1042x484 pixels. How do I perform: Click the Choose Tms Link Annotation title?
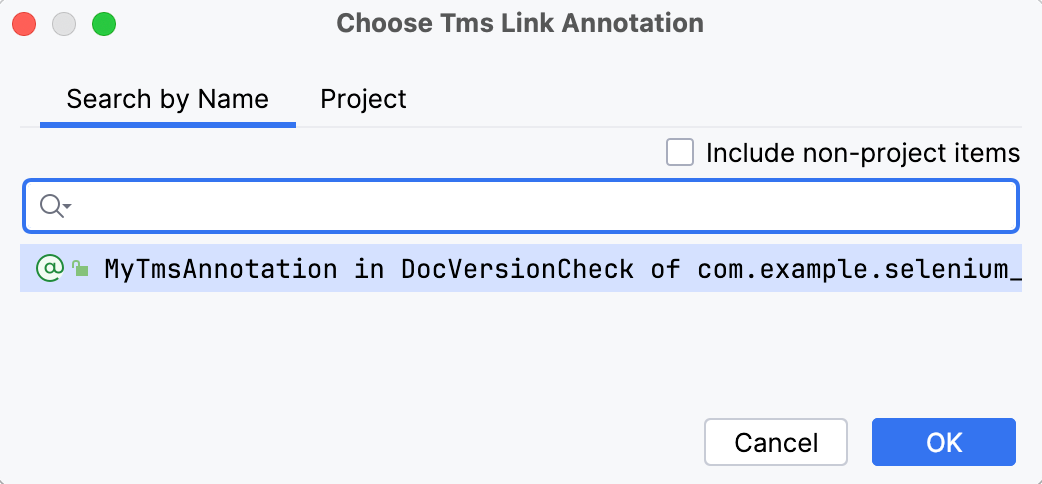click(x=520, y=23)
